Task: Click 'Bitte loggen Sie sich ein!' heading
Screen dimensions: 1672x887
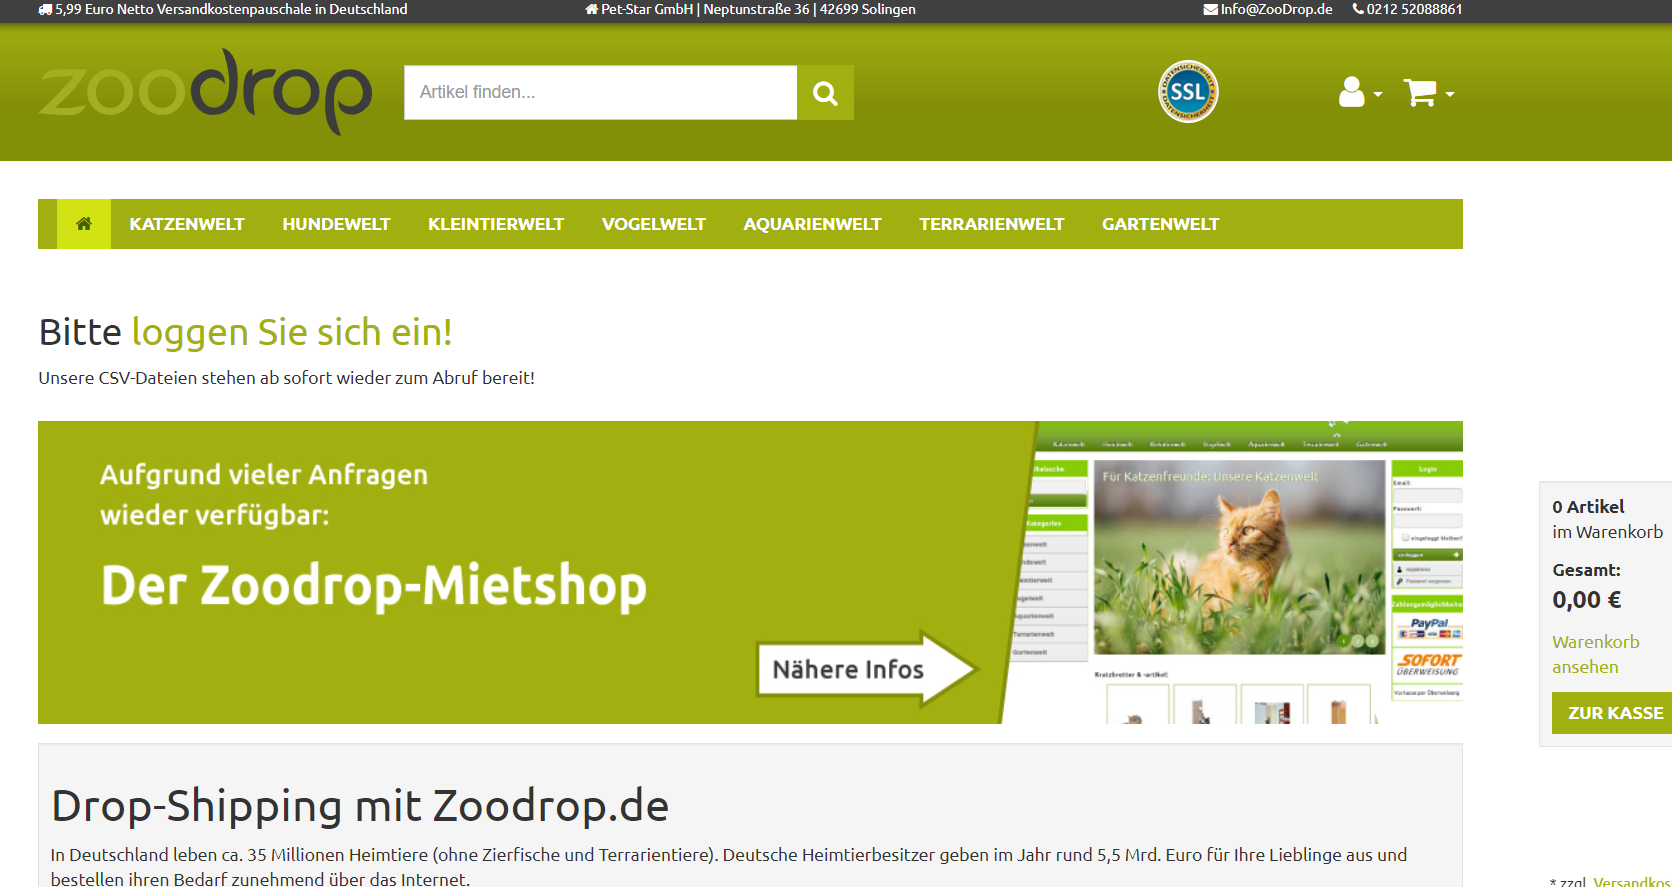Action: [245, 332]
